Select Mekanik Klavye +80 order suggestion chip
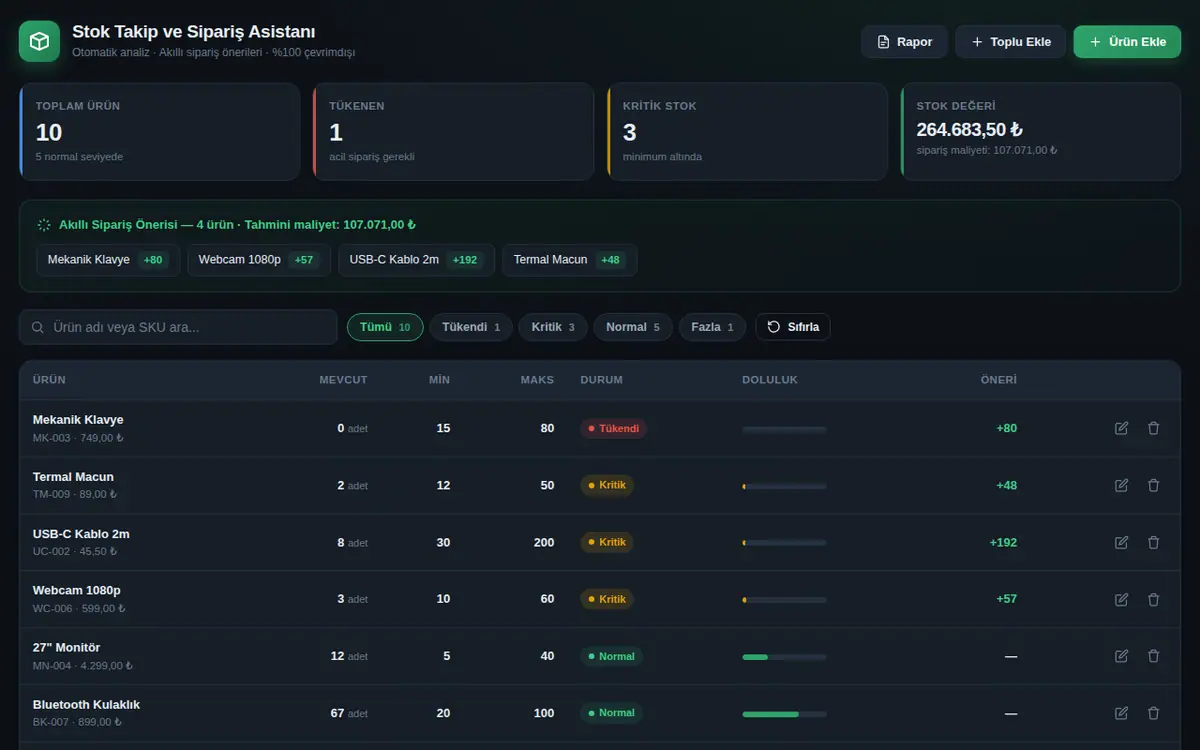1200x750 pixels. point(107,260)
